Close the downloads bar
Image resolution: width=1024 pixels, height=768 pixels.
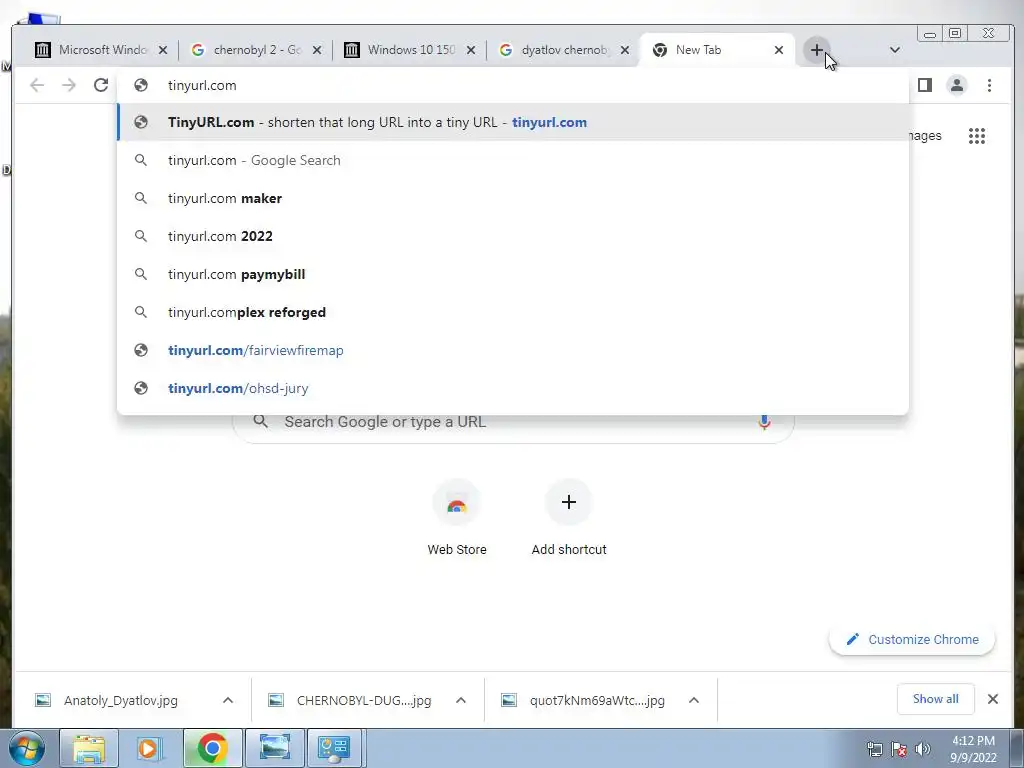(993, 699)
